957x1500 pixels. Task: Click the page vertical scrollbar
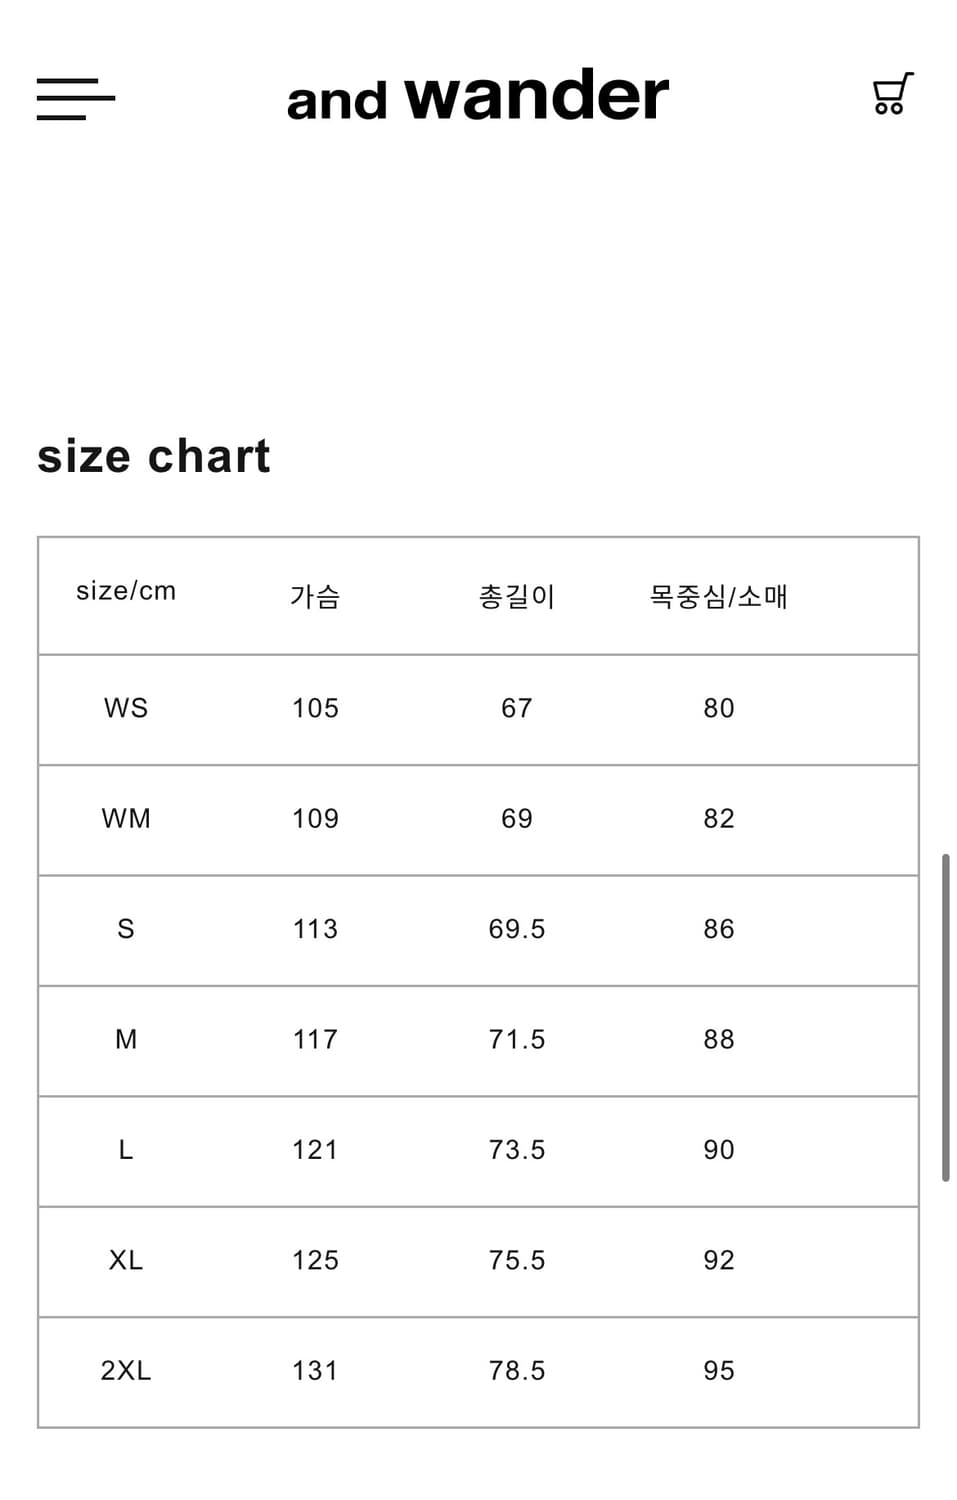pos(945,1017)
